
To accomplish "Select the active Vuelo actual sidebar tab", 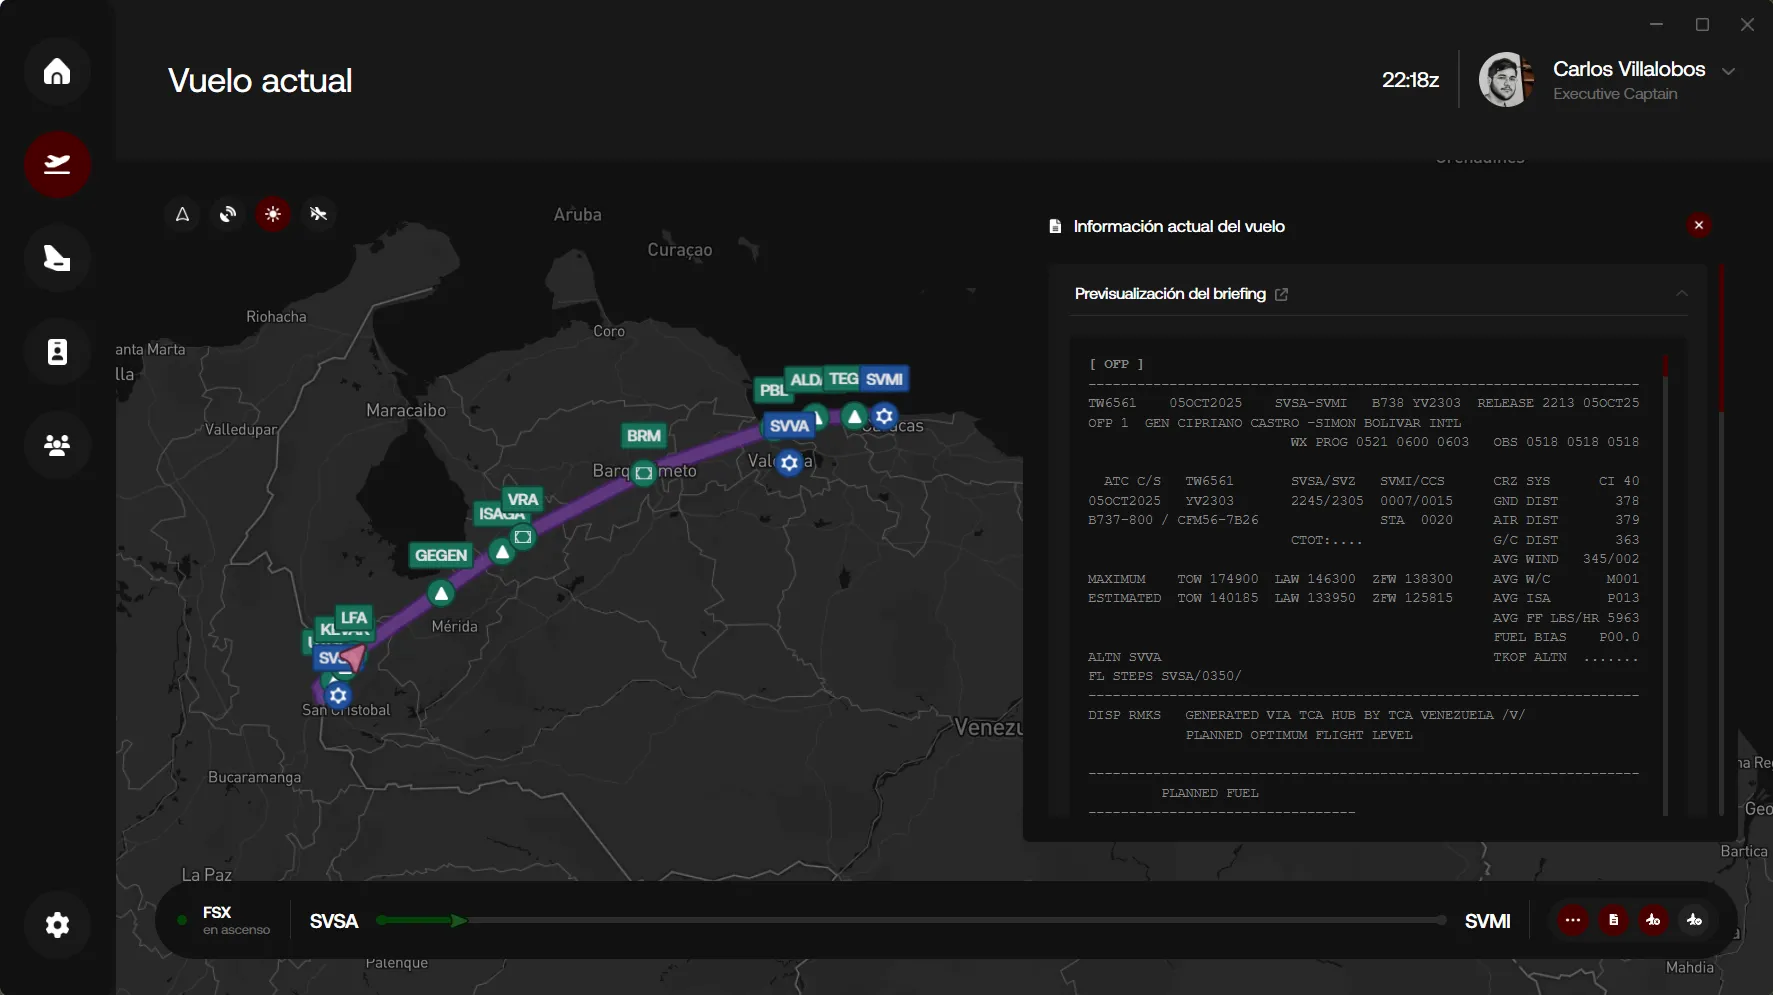I will (x=57, y=165).
